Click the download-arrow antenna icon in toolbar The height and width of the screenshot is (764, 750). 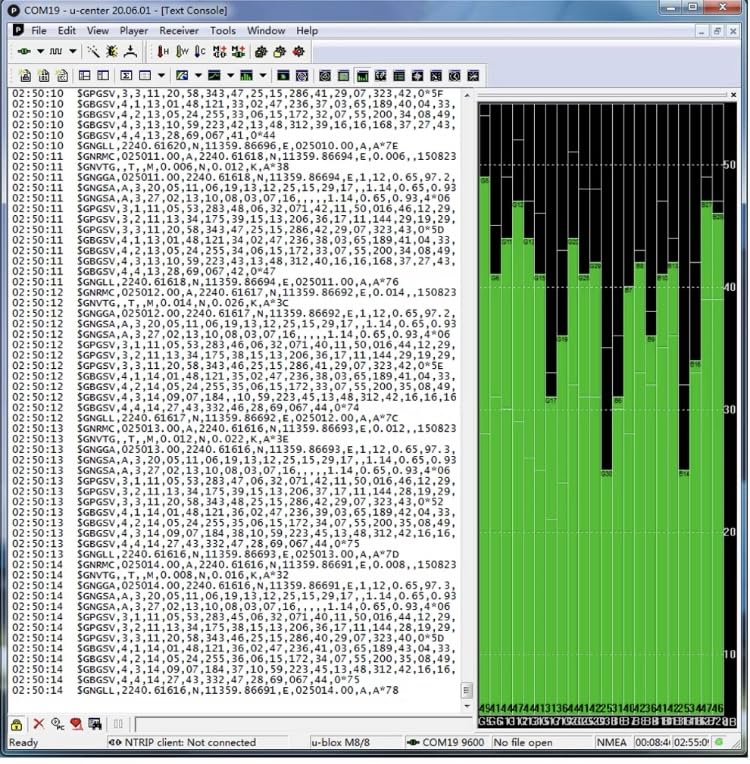click(x=131, y=51)
